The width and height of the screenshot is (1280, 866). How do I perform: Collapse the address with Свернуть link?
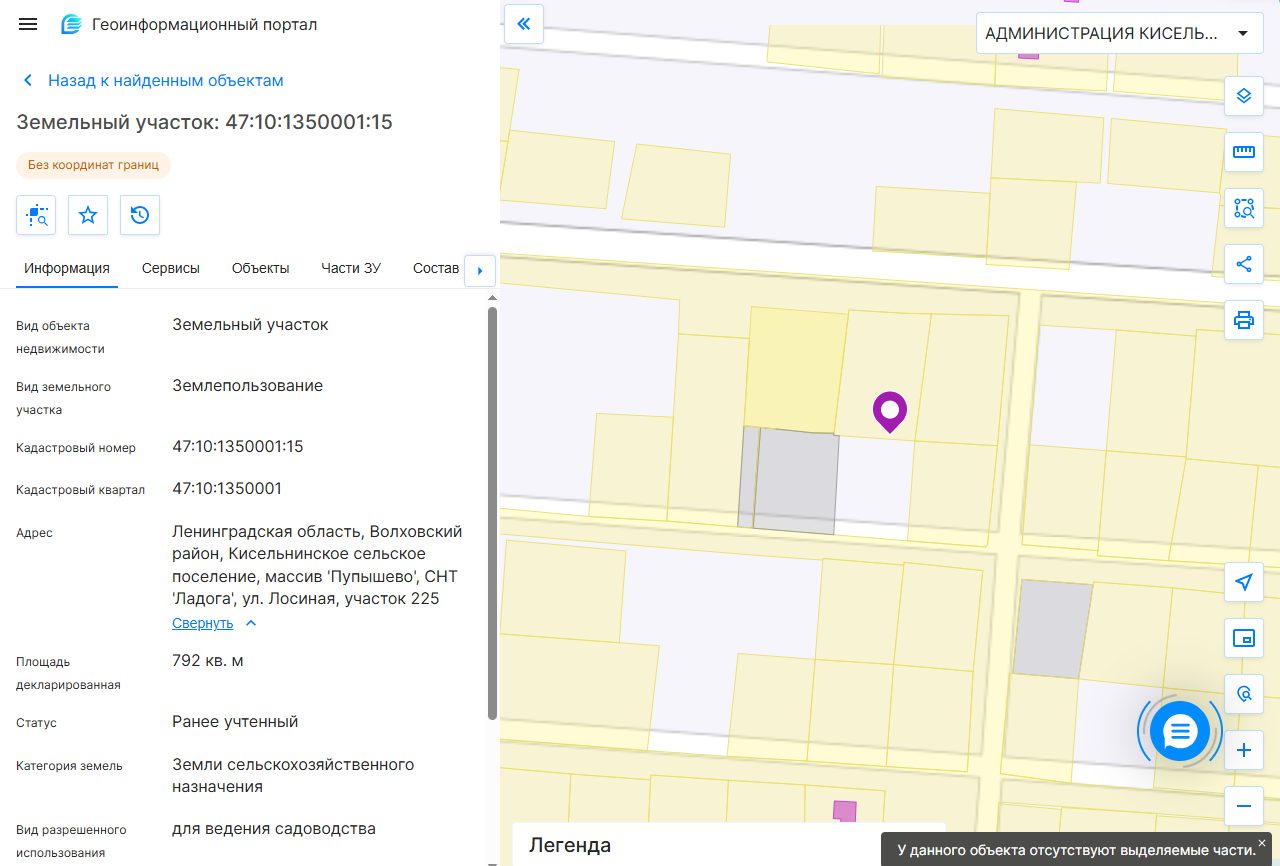click(203, 623)
